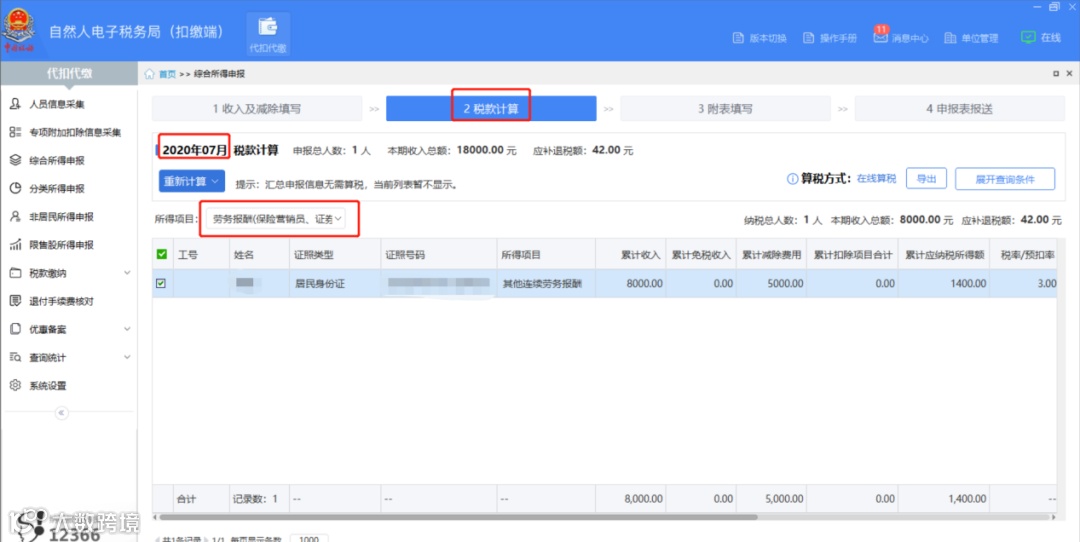Click the 在线算税 link
This screenshot has height=542, width=1080.
(876, 178)
